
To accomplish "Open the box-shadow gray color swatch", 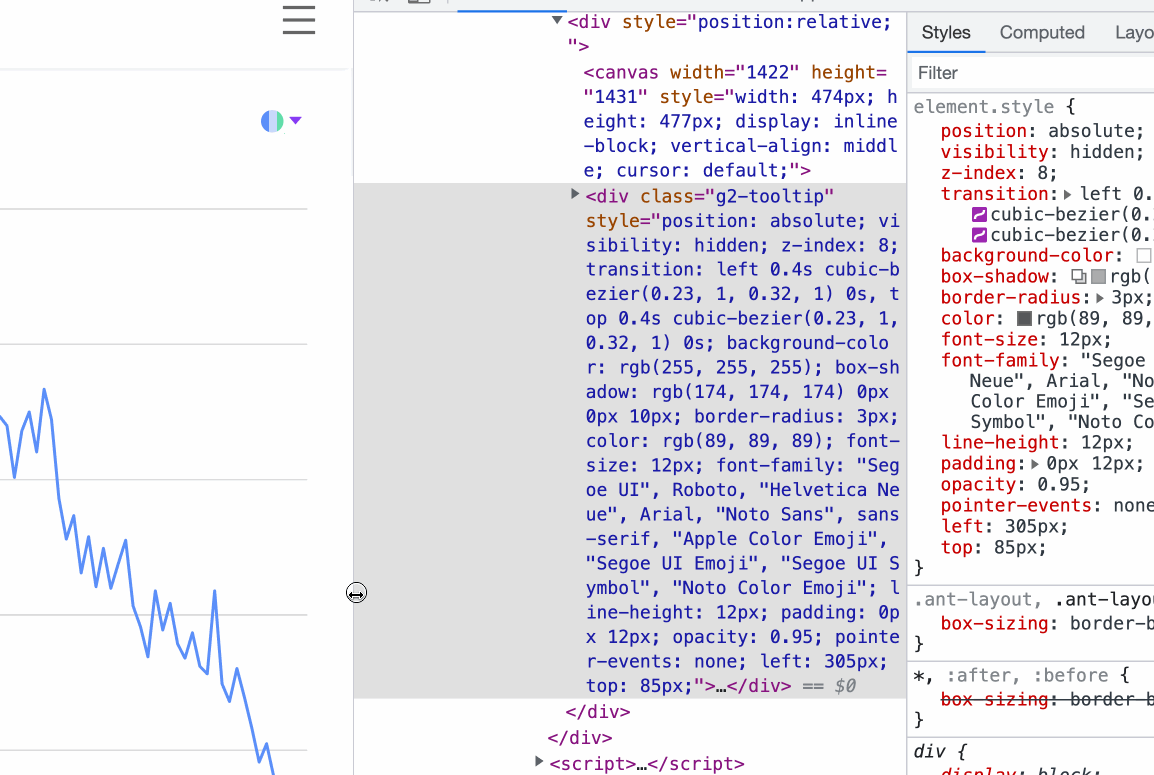I will pos(1098,277).
